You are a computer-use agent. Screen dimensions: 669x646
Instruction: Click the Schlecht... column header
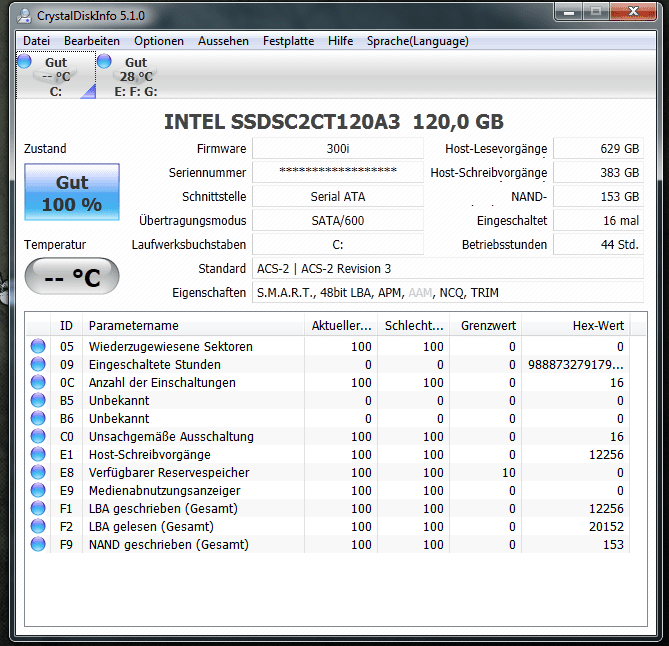pyautogui.click(x=413, y=326)
